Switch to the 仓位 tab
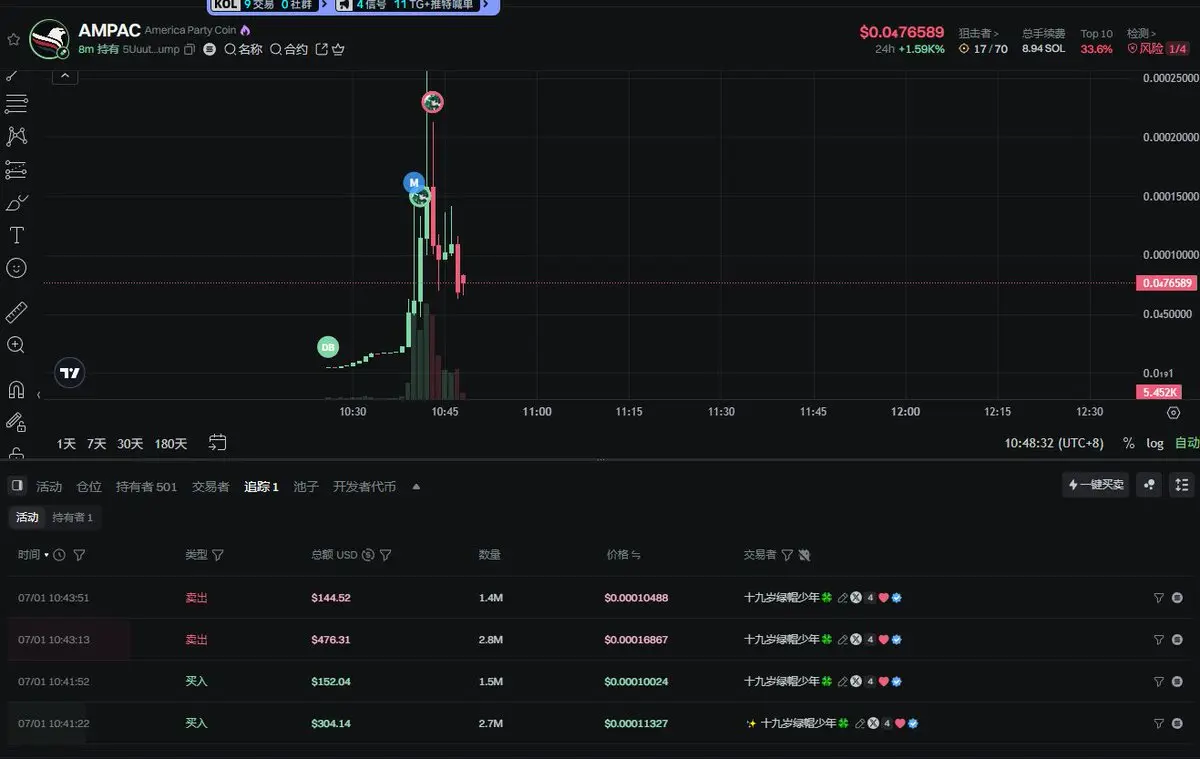 [89, 487]
